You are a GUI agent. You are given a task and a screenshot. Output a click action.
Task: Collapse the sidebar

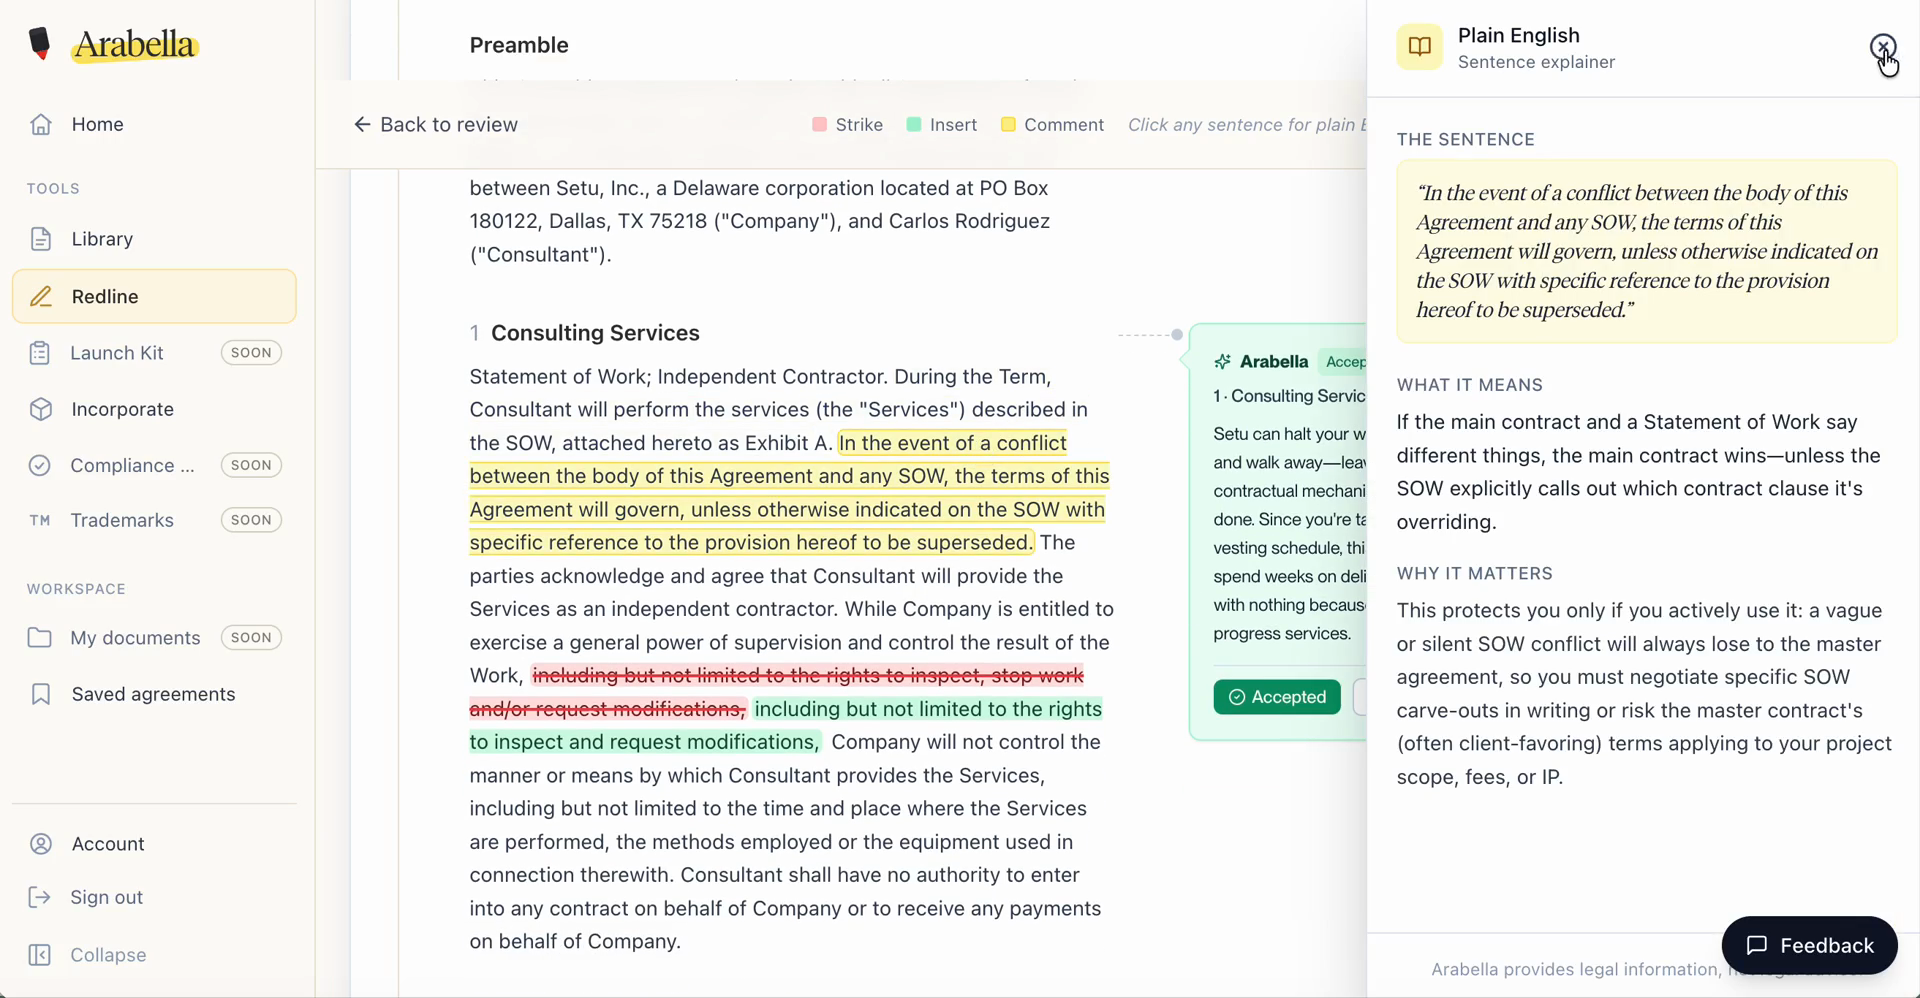[154, 955]
